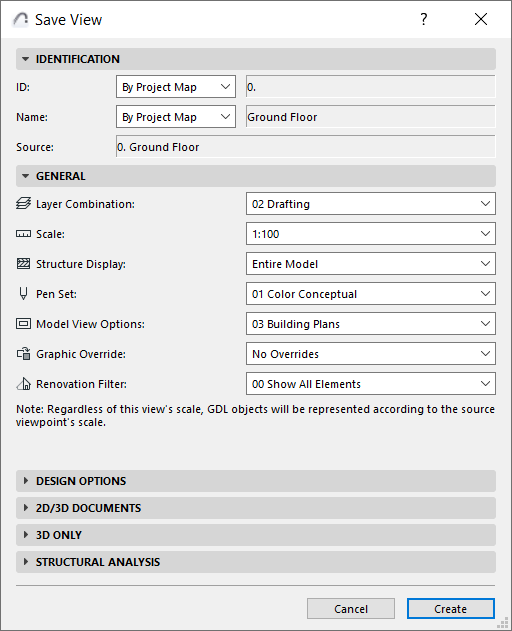Image resolution: width=512 pixels, height=631 pixels.
Task: Open the help question mark button
Action: pos(423,19)
